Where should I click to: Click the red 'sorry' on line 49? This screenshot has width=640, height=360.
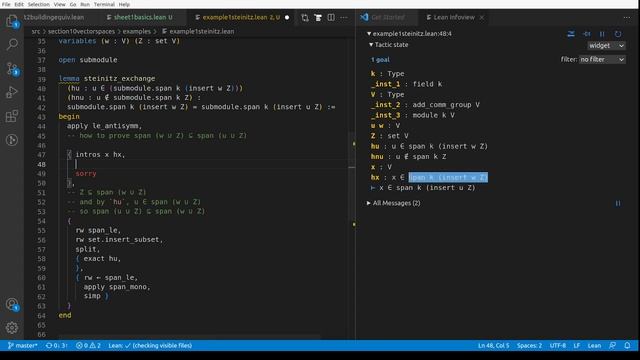coord(86,173)
